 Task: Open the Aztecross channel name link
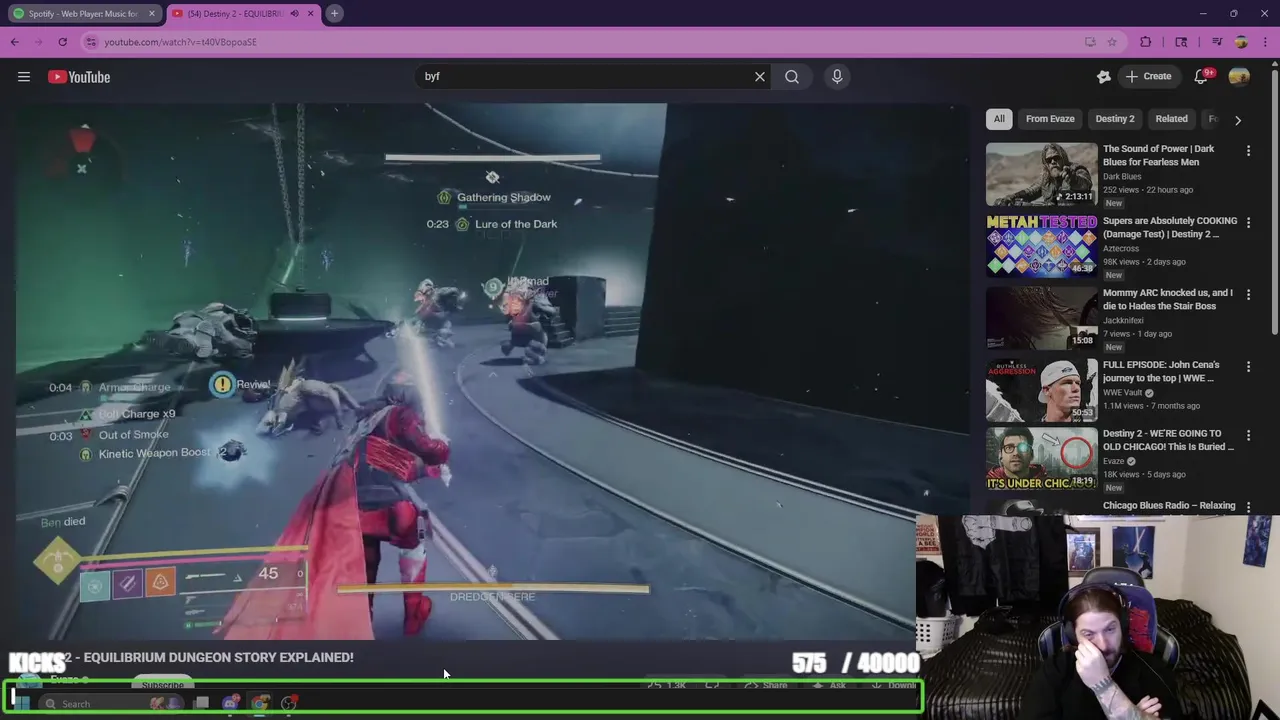(x=1121, y=248)
